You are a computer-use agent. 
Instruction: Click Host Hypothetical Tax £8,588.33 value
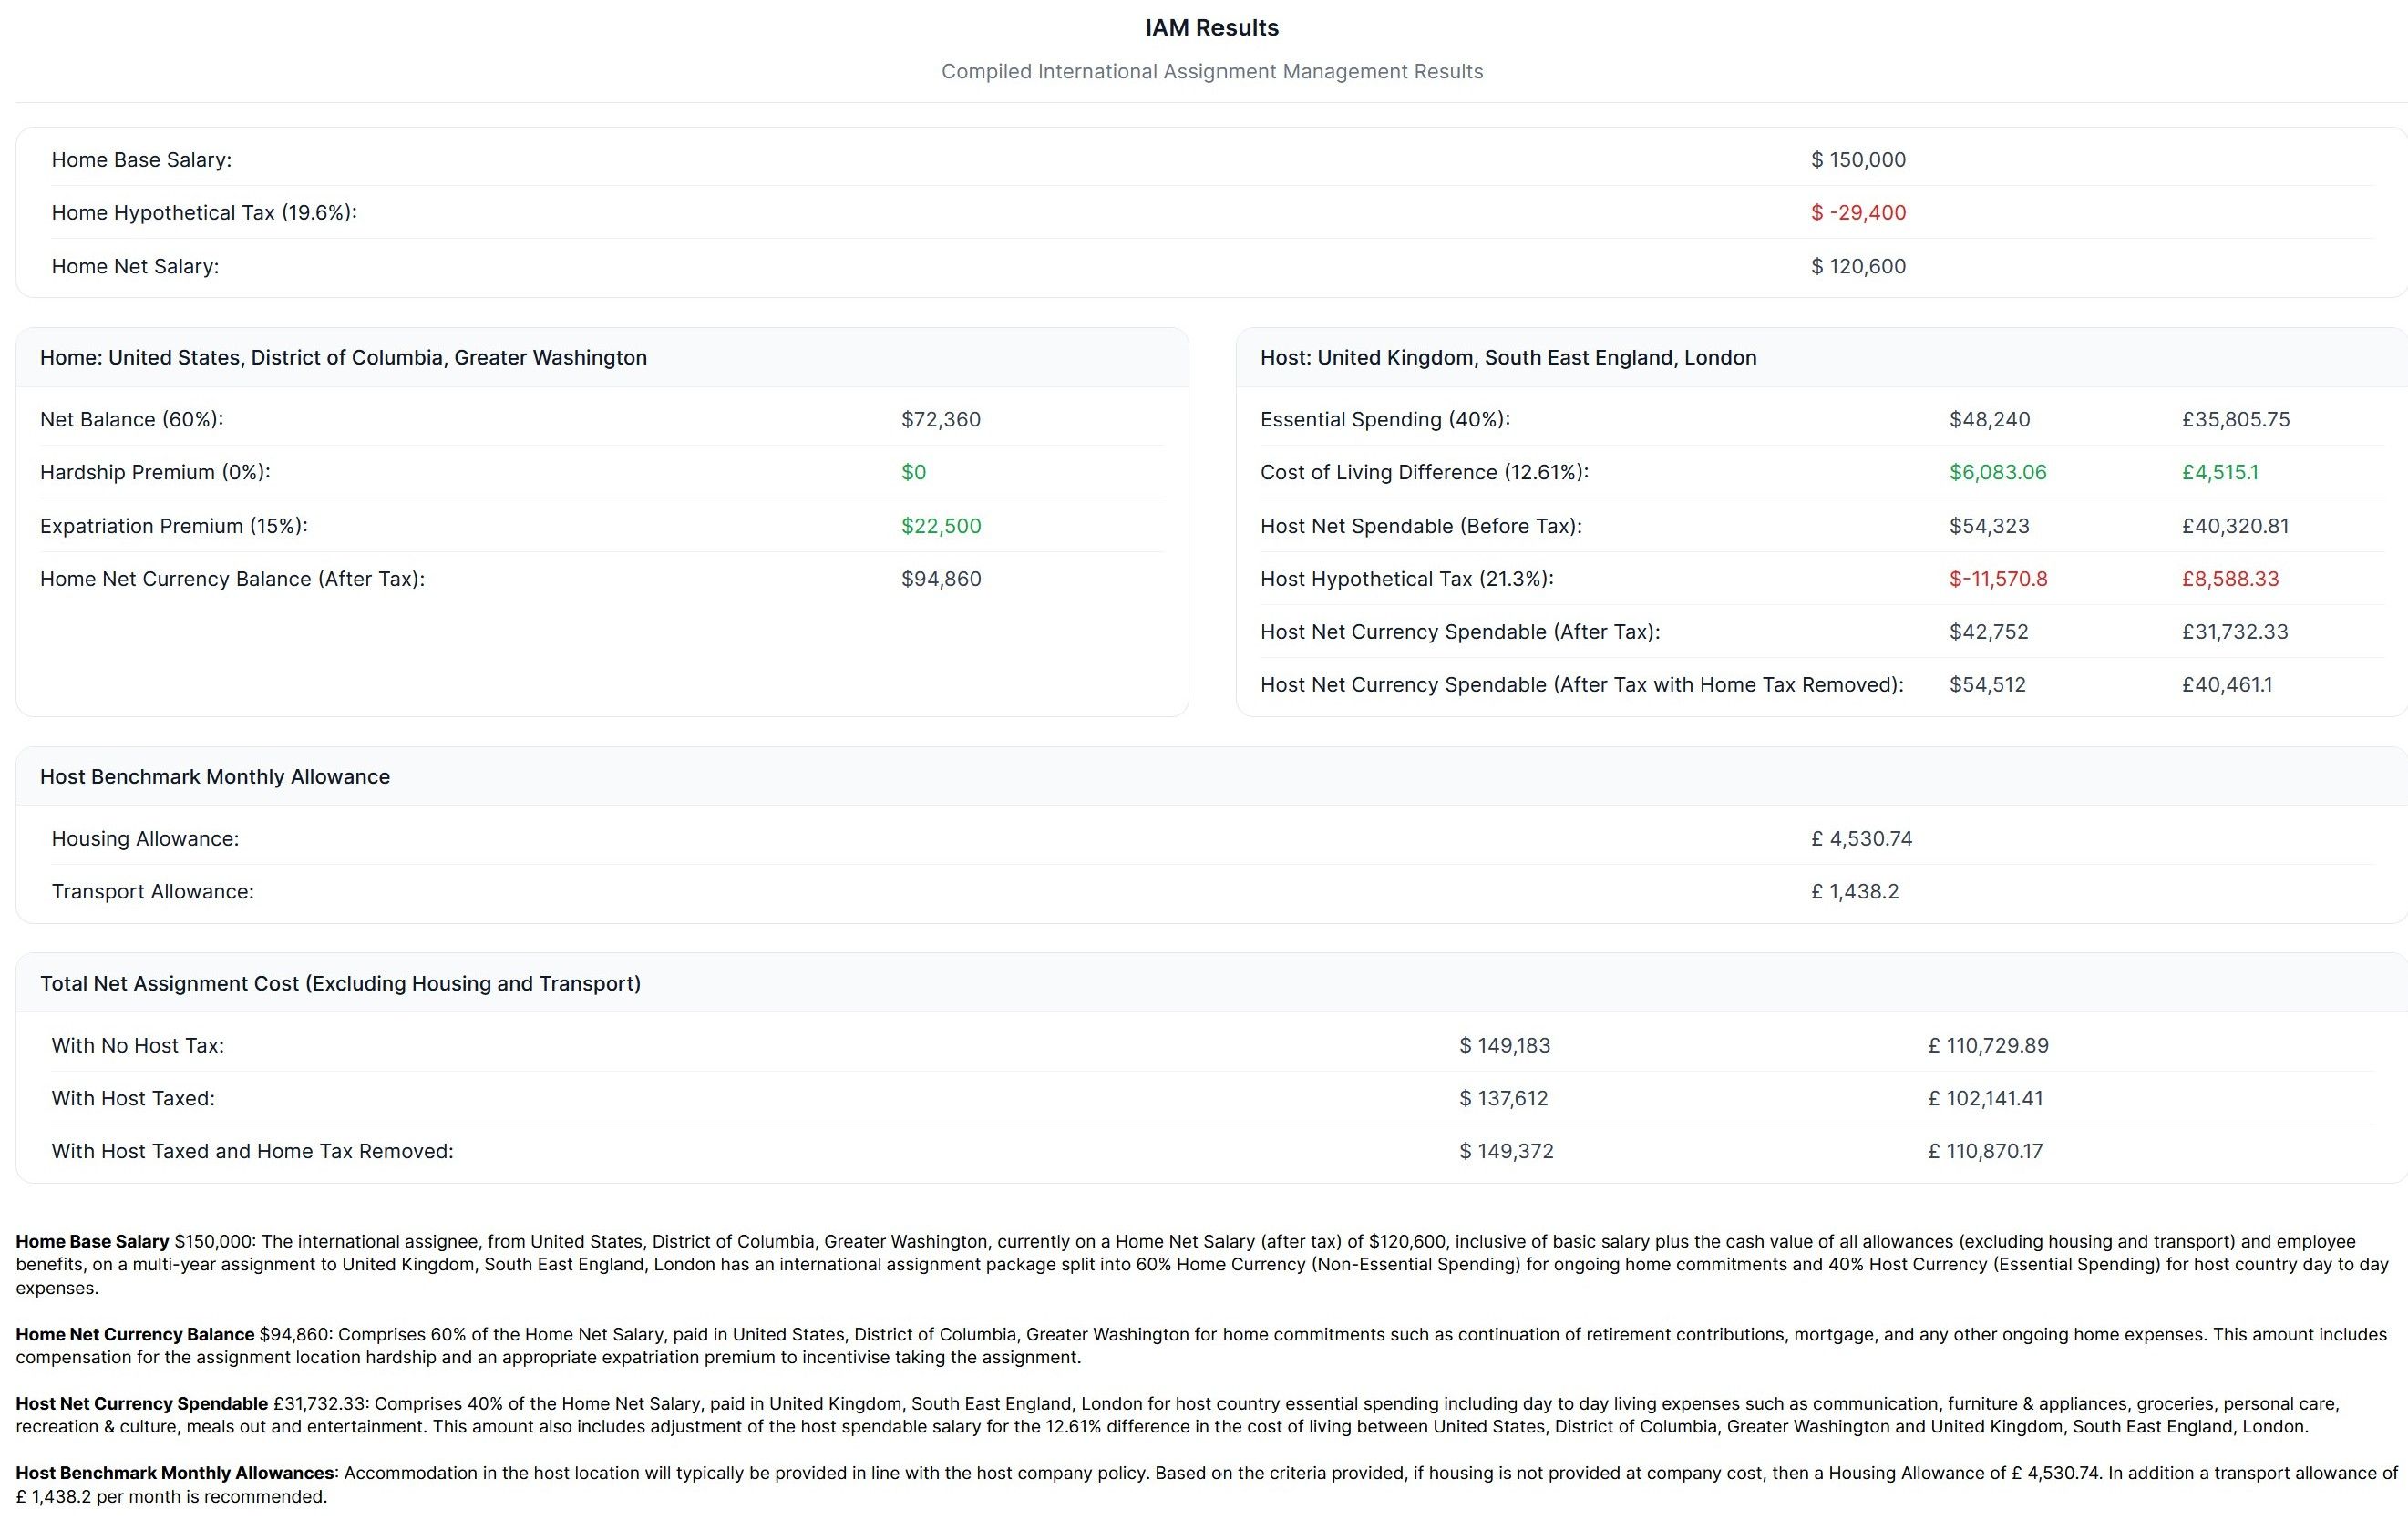pyautogui.click(x=2229, y=579)
